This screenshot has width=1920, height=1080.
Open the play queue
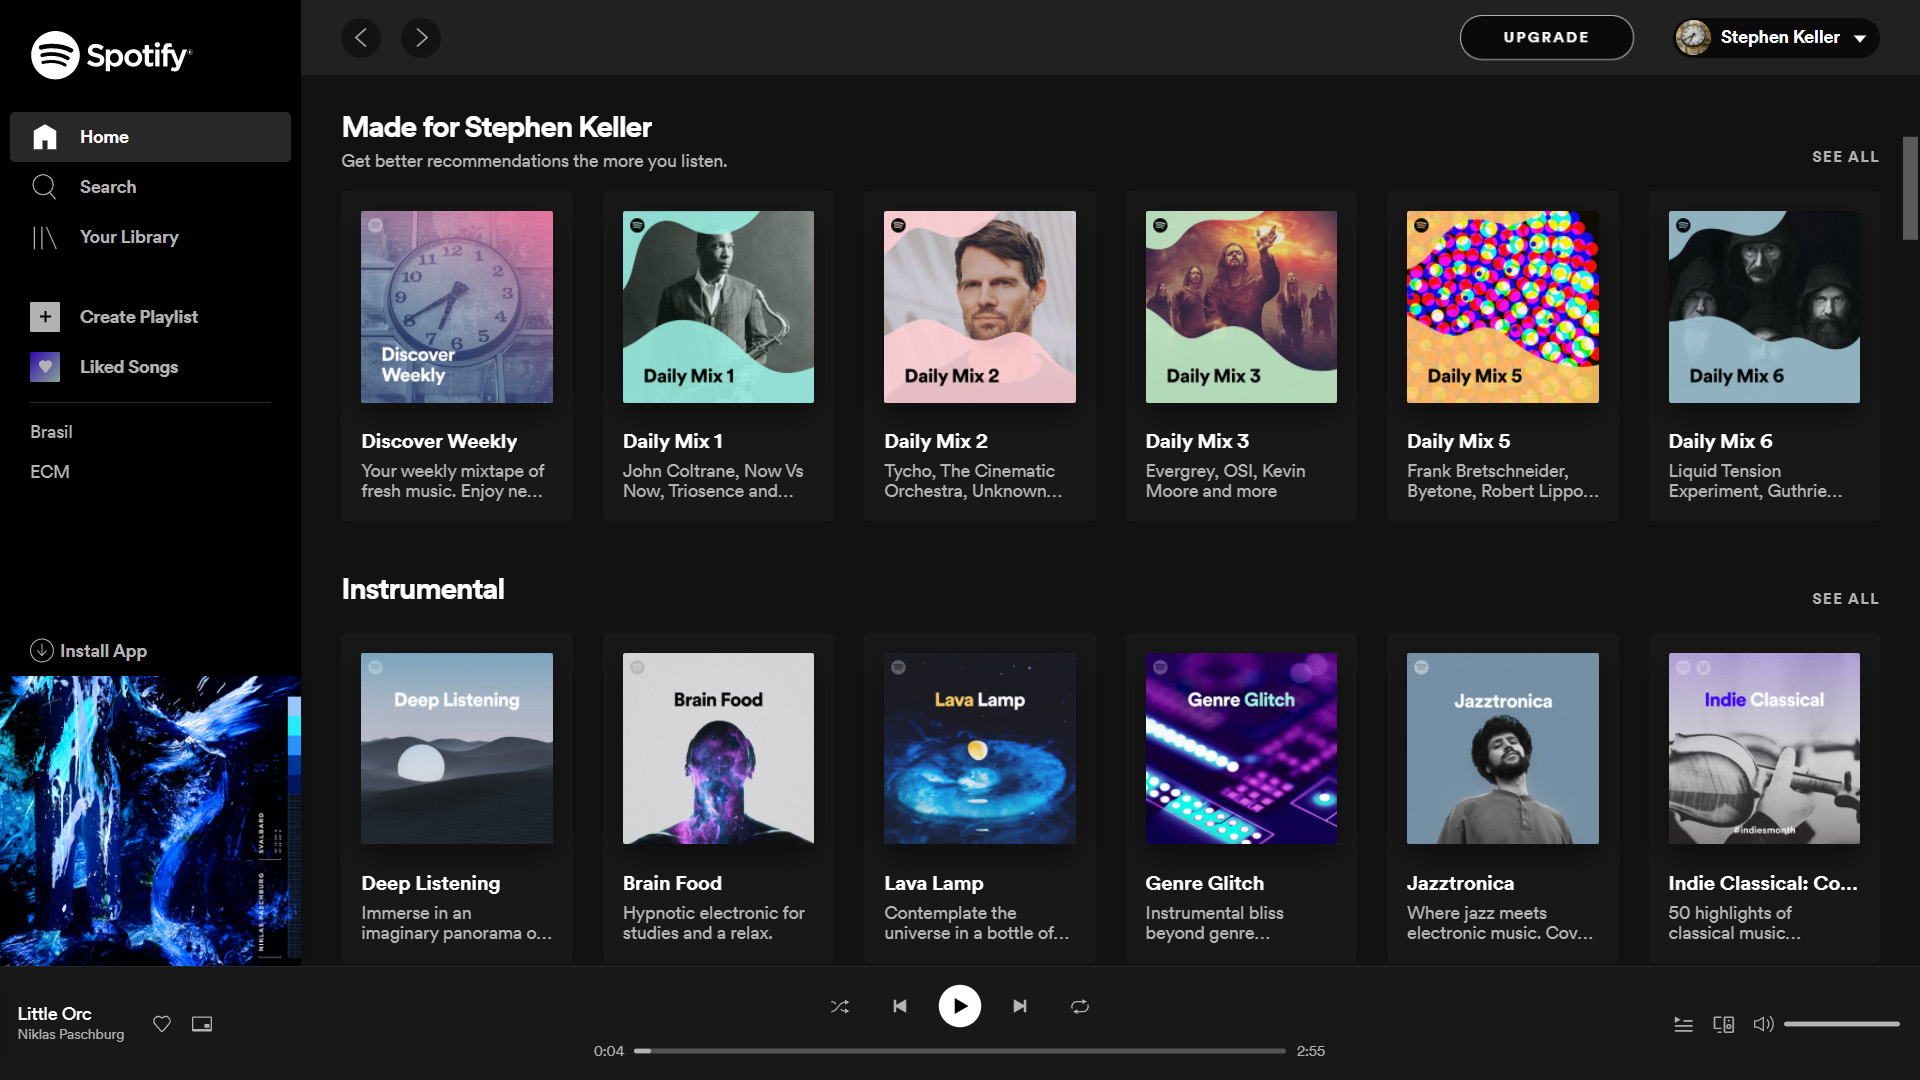1684,1024
